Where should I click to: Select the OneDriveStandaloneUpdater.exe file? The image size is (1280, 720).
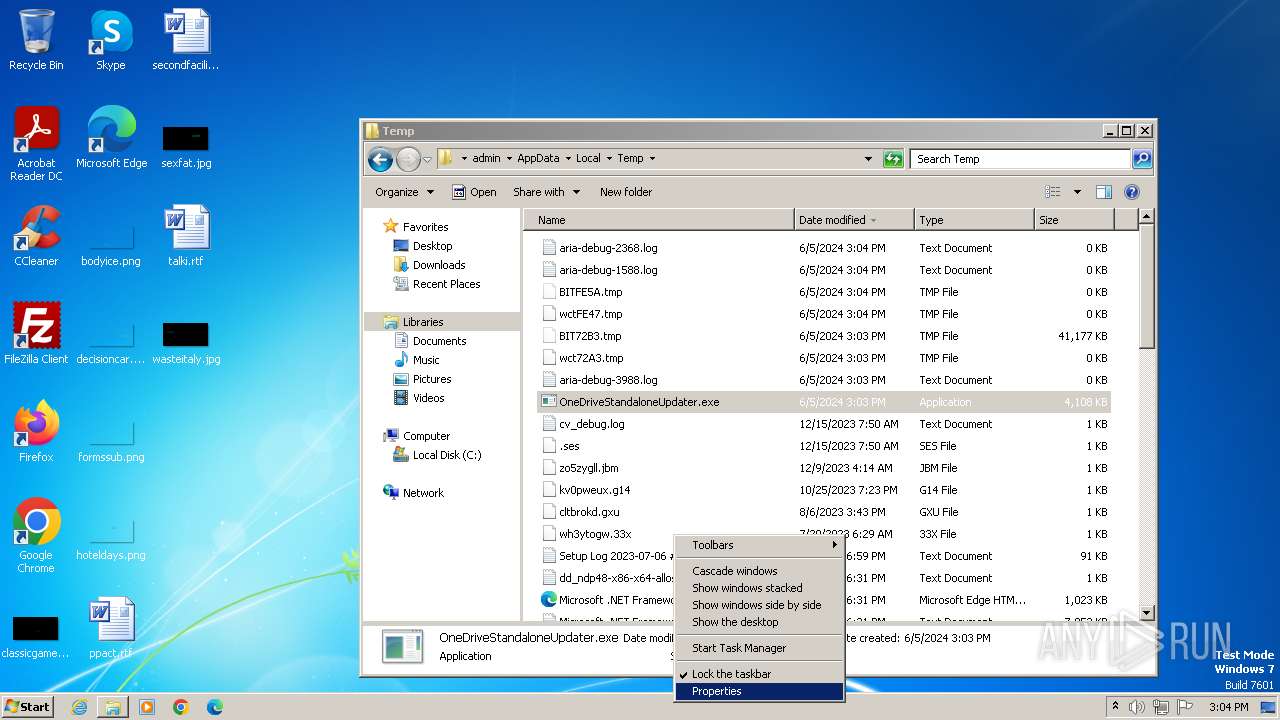824,402
